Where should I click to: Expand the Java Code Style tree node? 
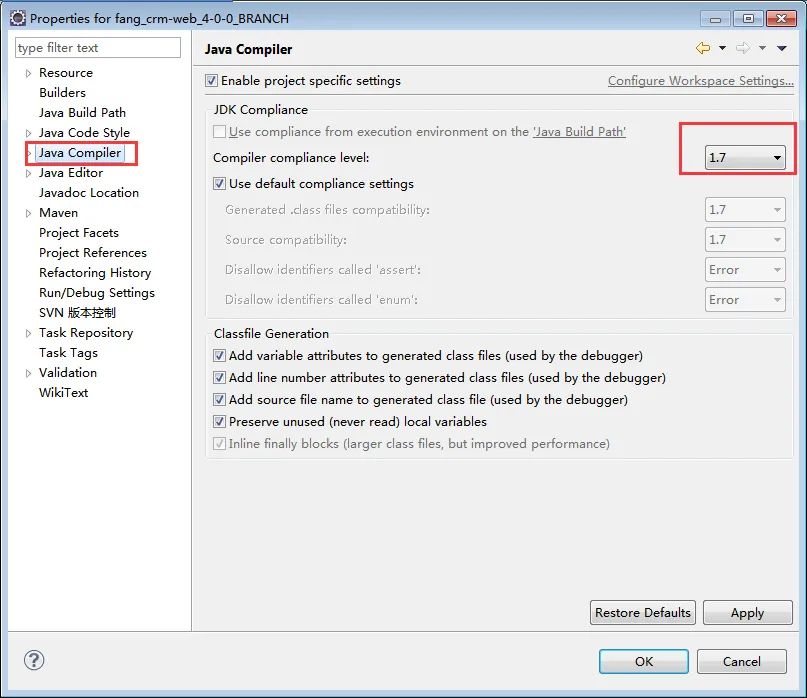click(28, 133)
